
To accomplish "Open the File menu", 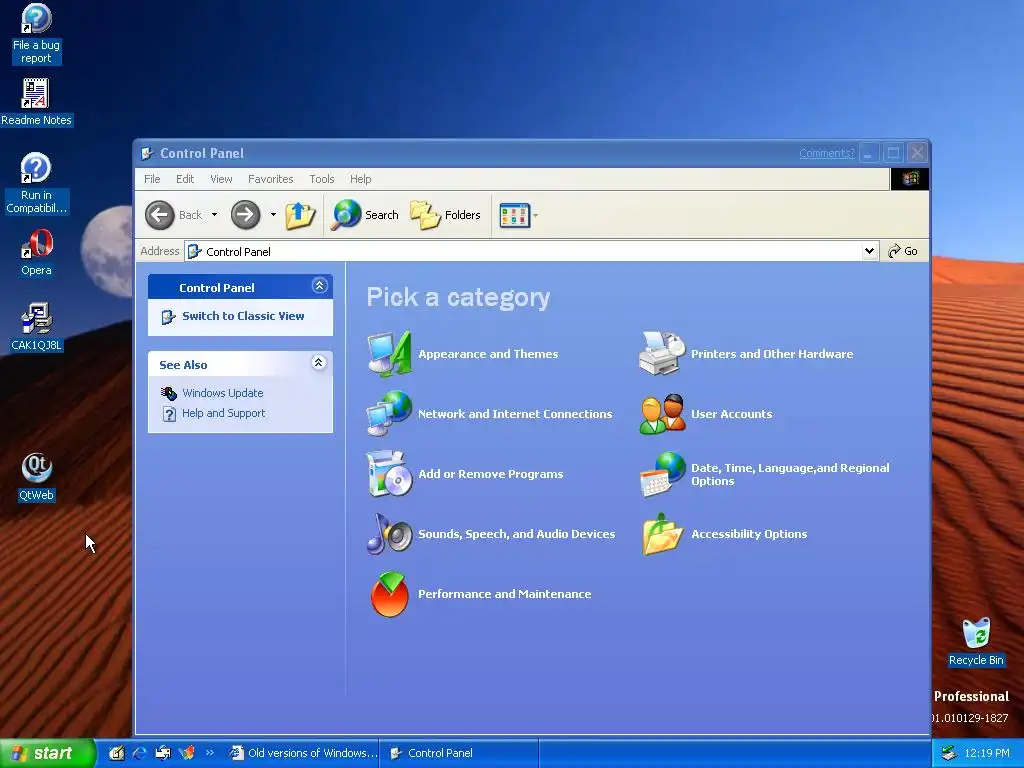I will pos(152,179).
